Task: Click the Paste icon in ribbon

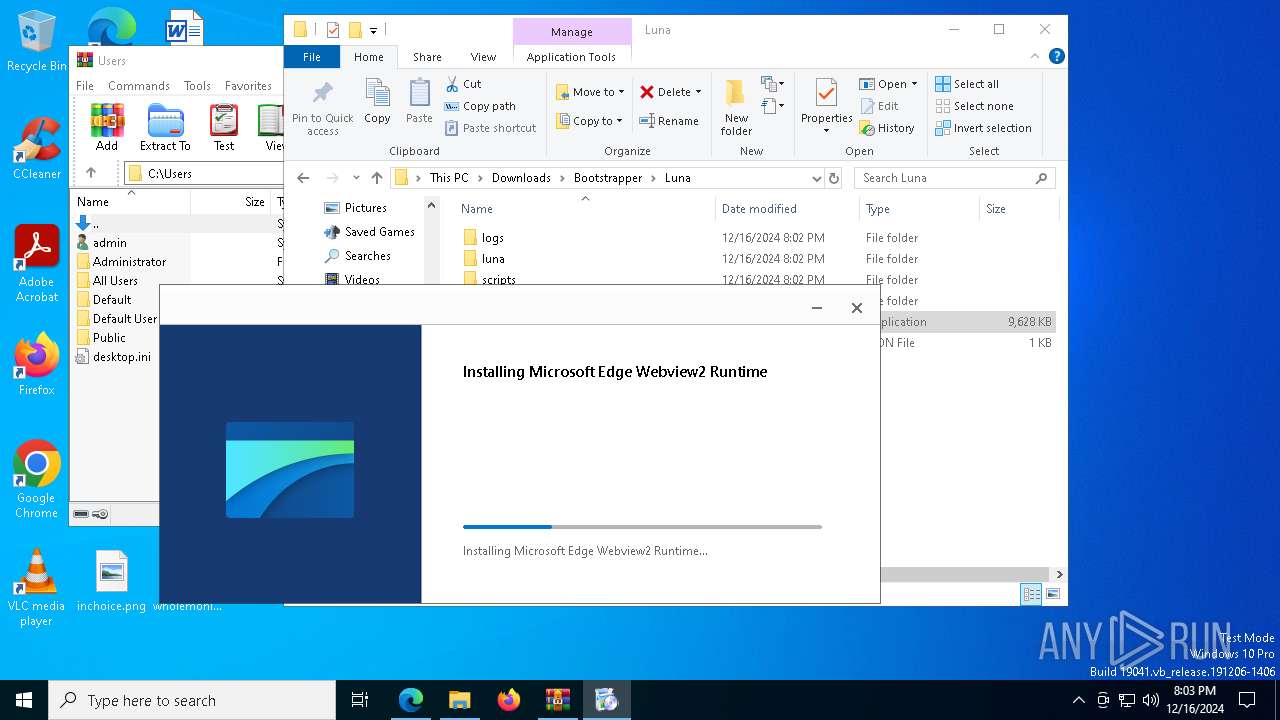Action: point(419,95)
